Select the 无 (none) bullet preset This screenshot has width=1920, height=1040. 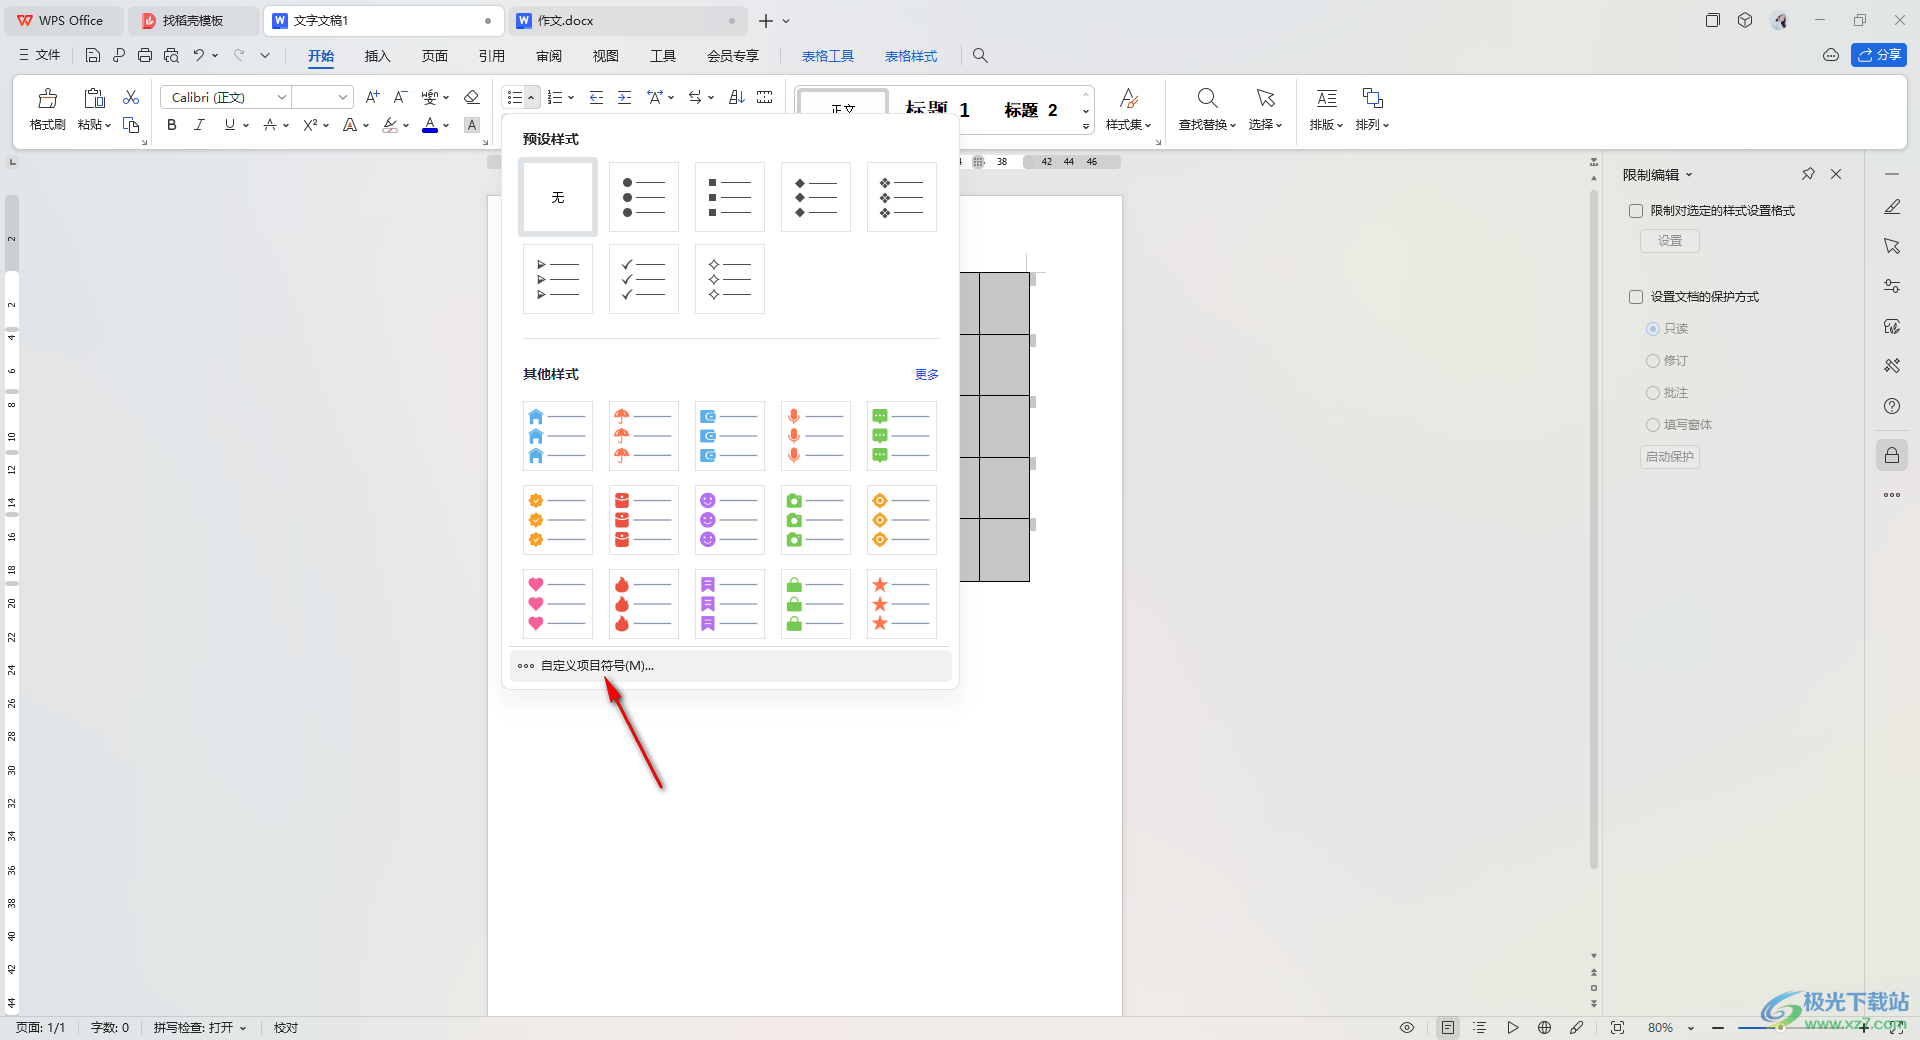(558, 197)
